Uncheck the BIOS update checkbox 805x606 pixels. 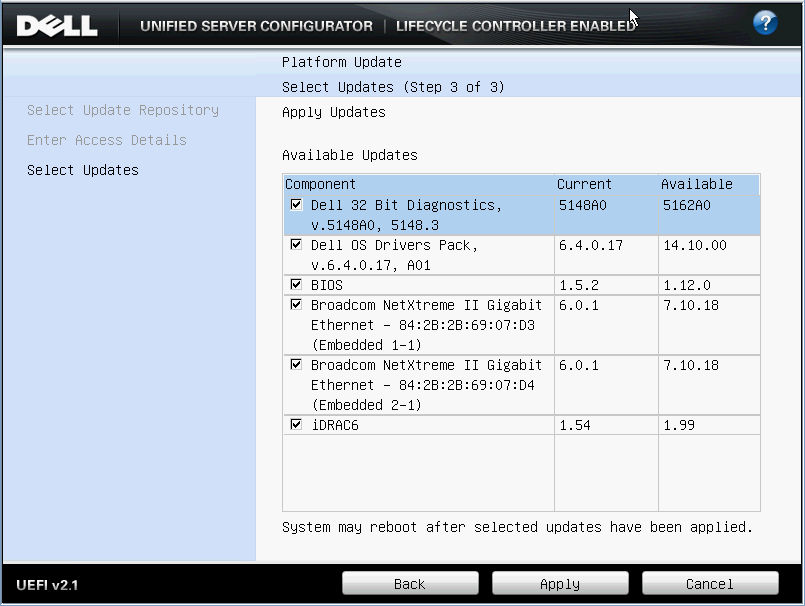coord(296,284)
